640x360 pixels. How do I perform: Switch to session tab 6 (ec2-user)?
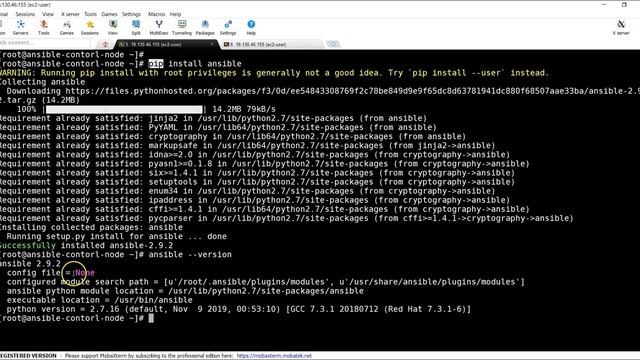click(271, 44)
